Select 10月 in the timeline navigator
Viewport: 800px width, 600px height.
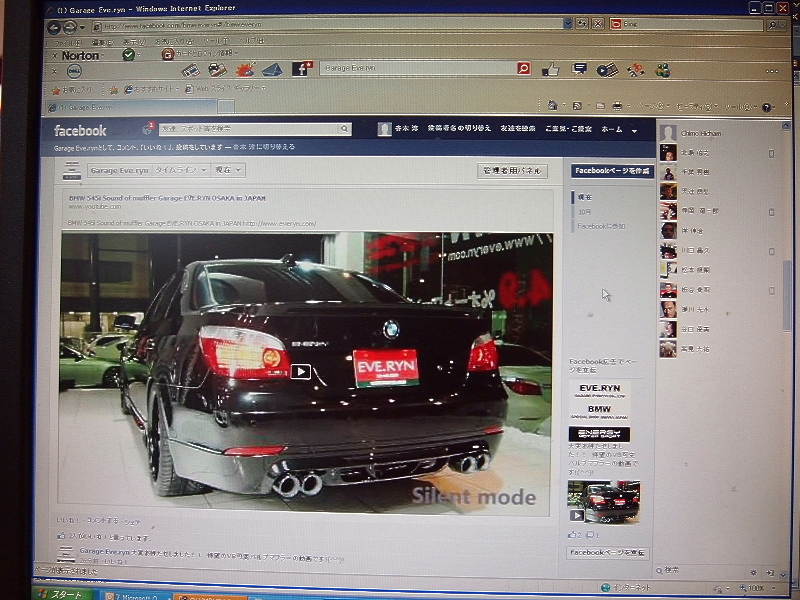pyautogui.click(x=584, y=212)
